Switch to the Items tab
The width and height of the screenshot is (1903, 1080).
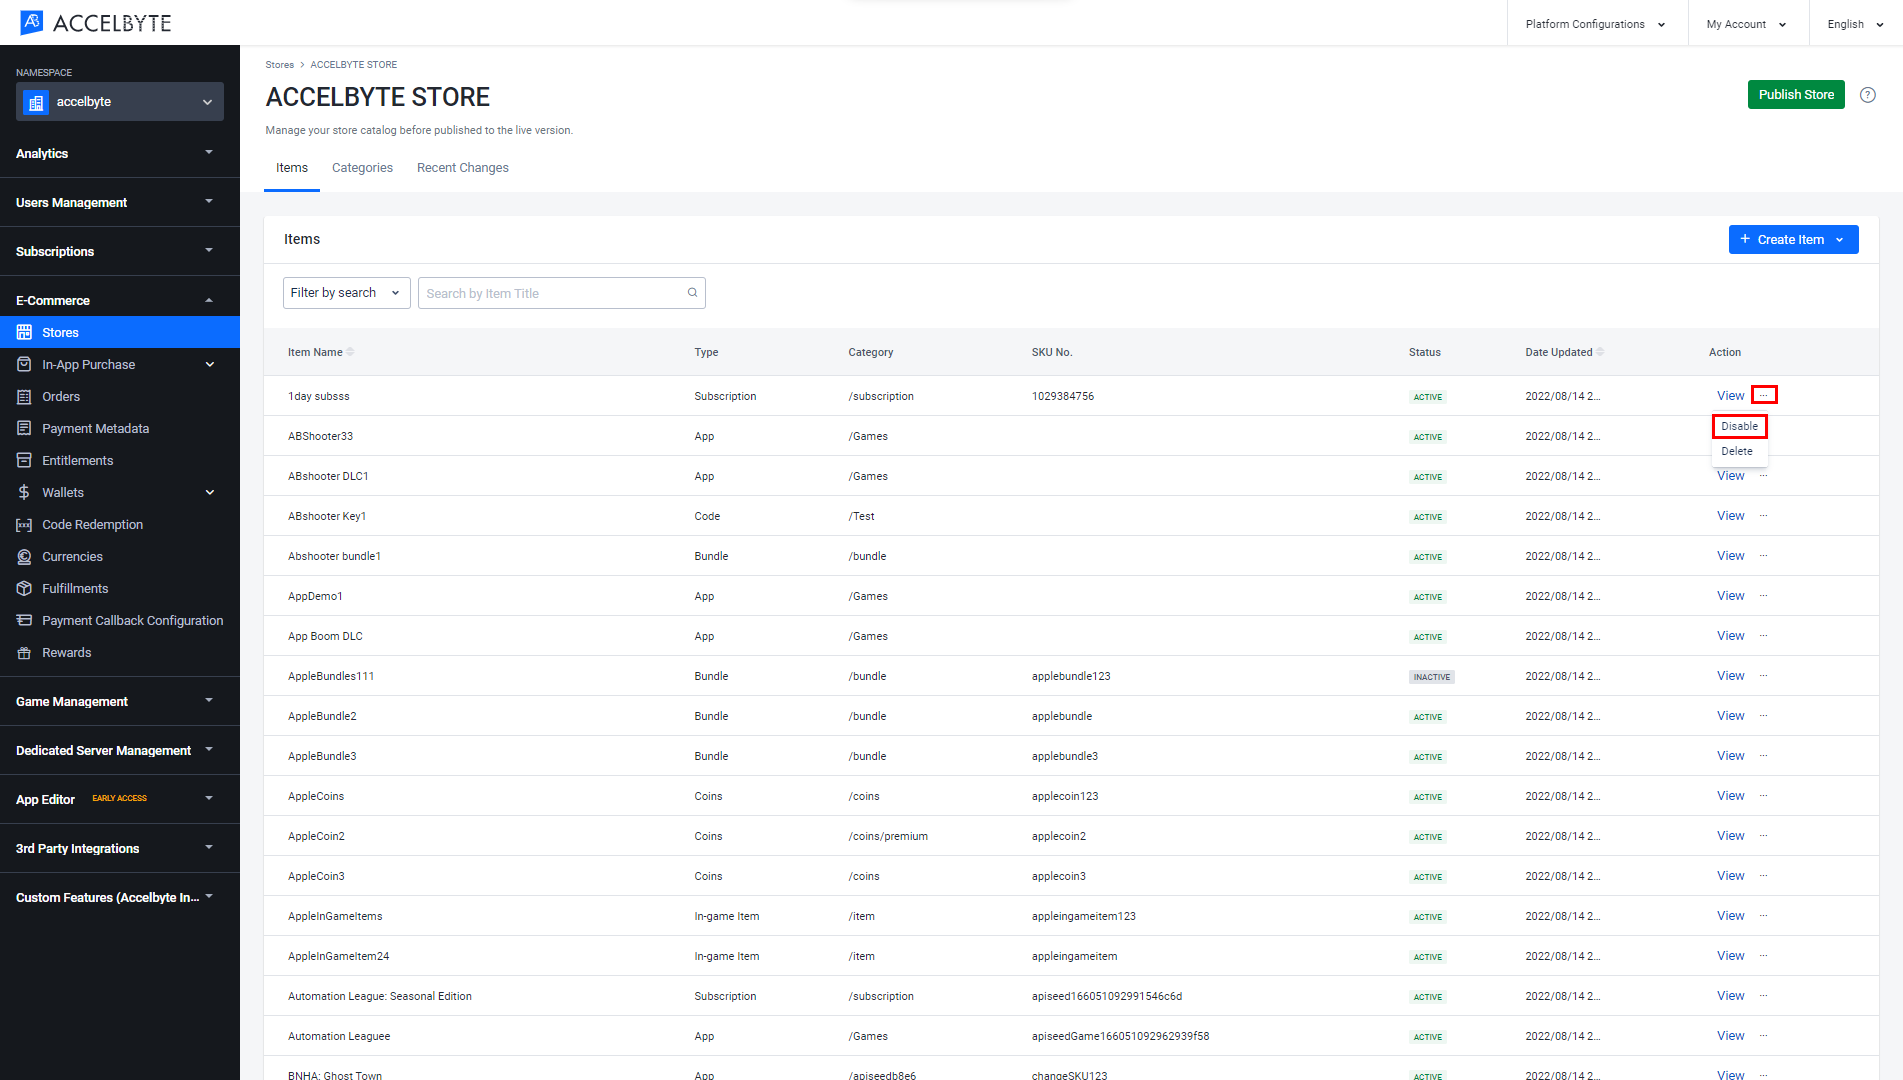click(292, 168)
